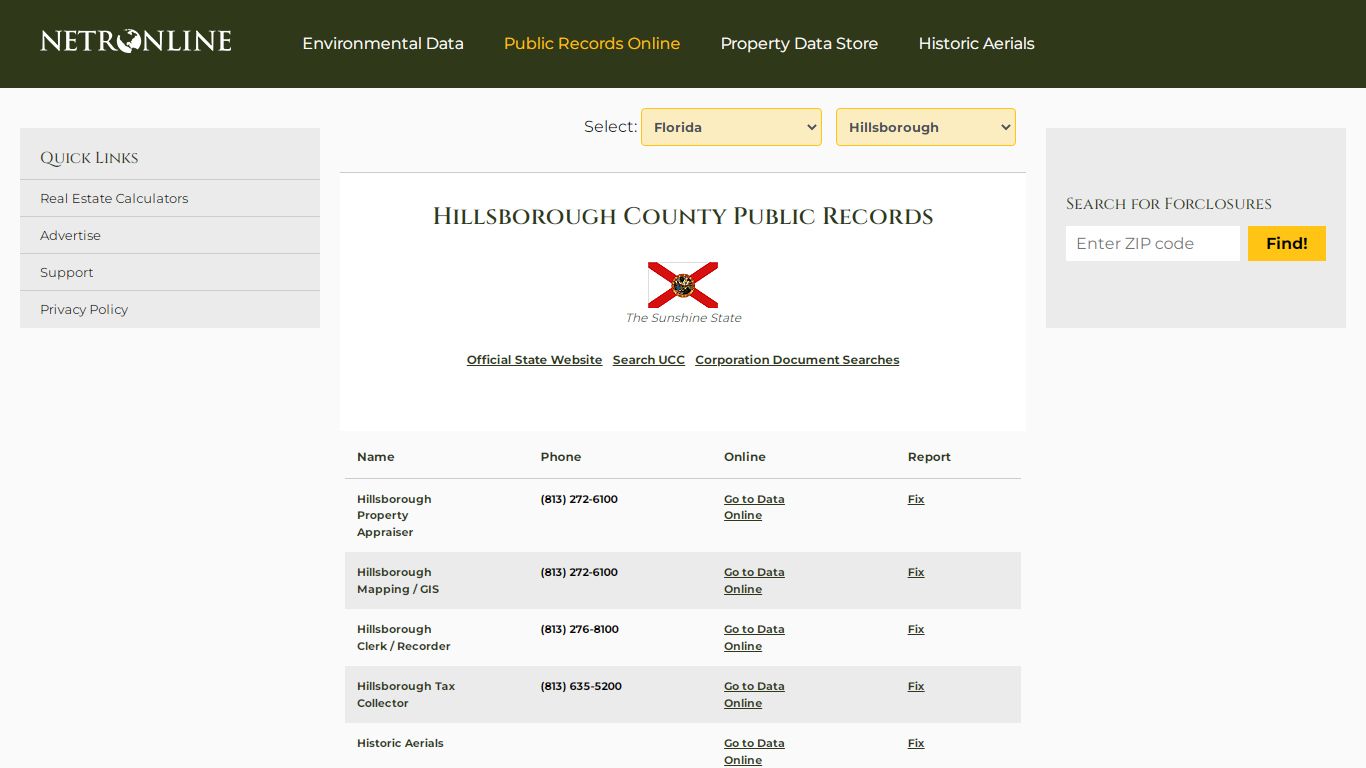1366x768 pixels.
Task: Click Search for Forclosures heading
Action: (x=1169, y=204)
